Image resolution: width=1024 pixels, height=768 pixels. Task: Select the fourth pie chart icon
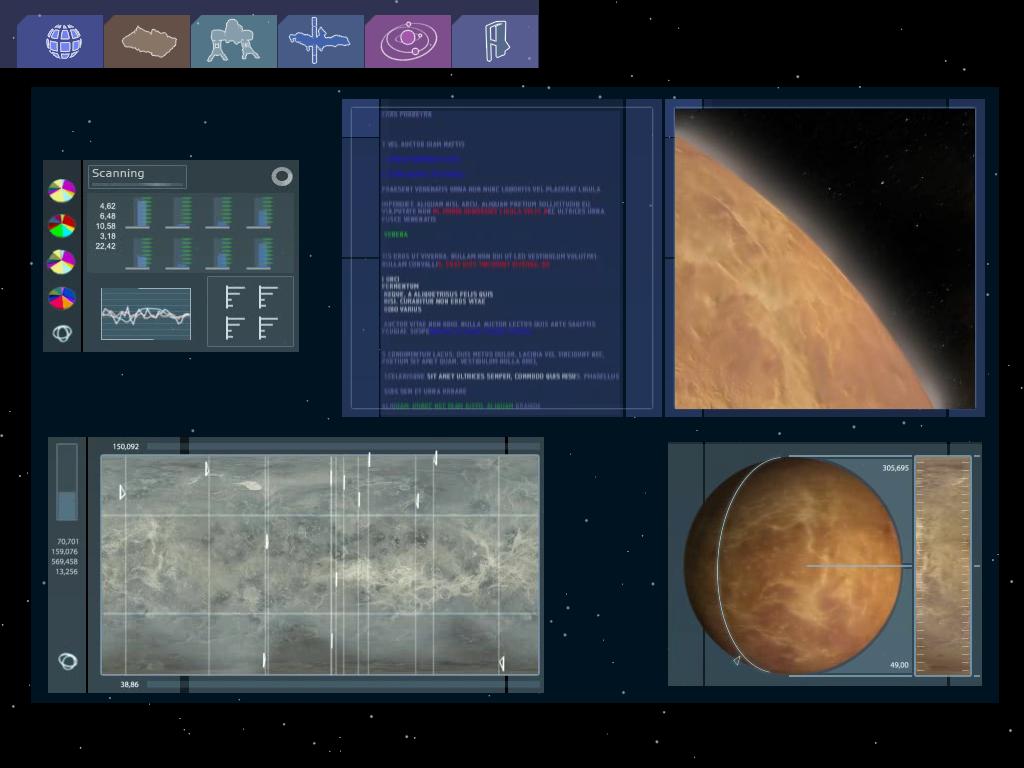[x=62, y=298]
